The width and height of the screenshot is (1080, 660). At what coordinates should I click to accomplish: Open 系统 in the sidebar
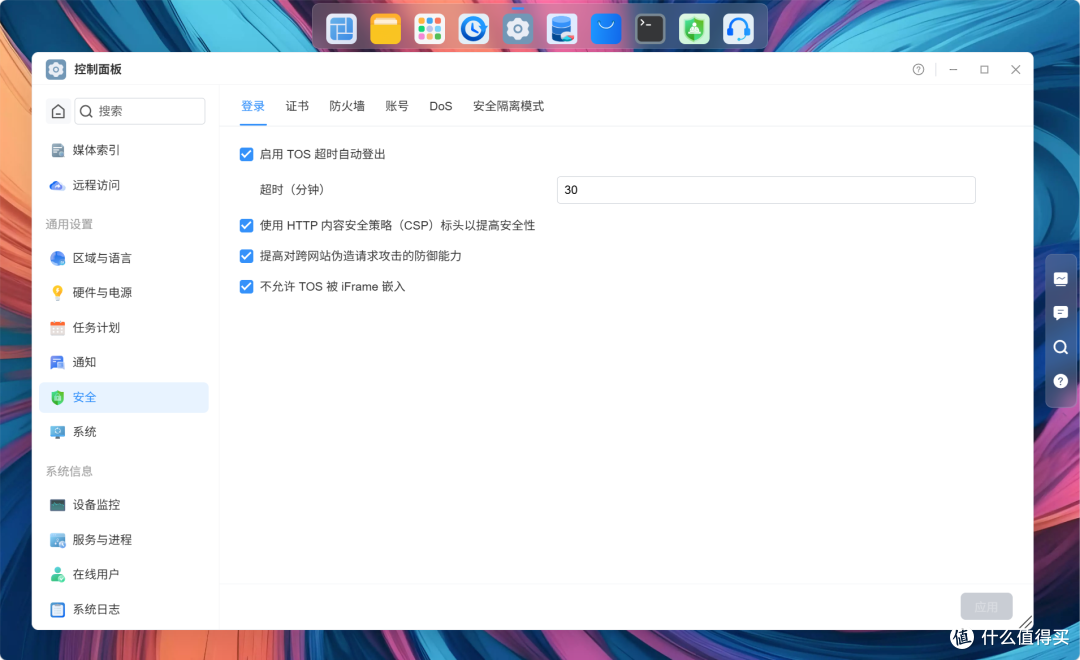click(x=124, y=432)
